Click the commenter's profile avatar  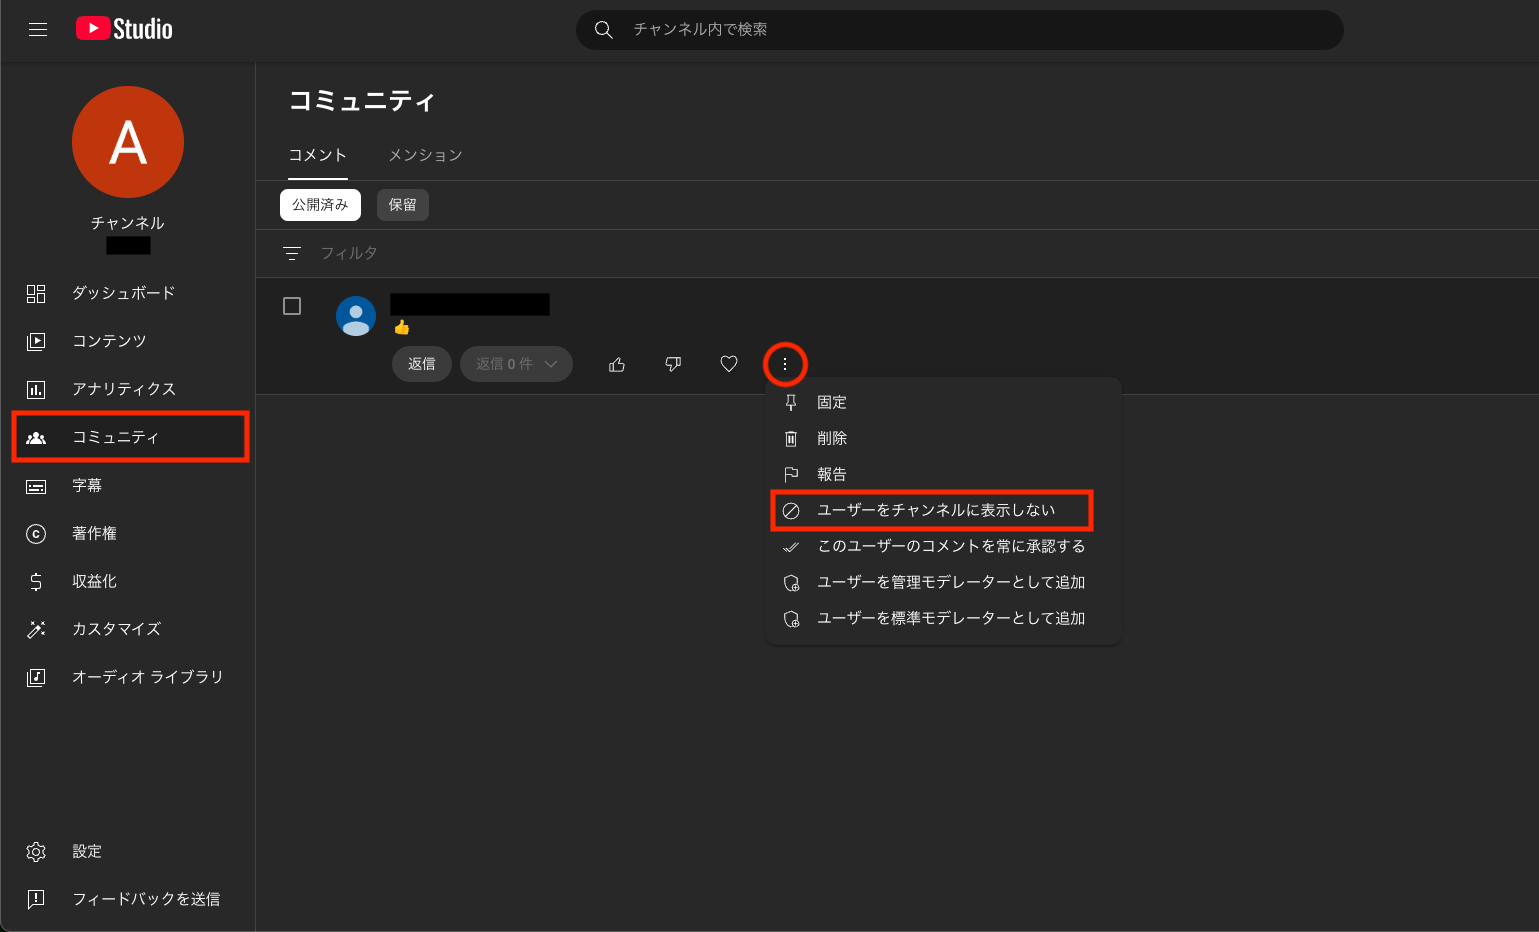click(x=356, y=316)
